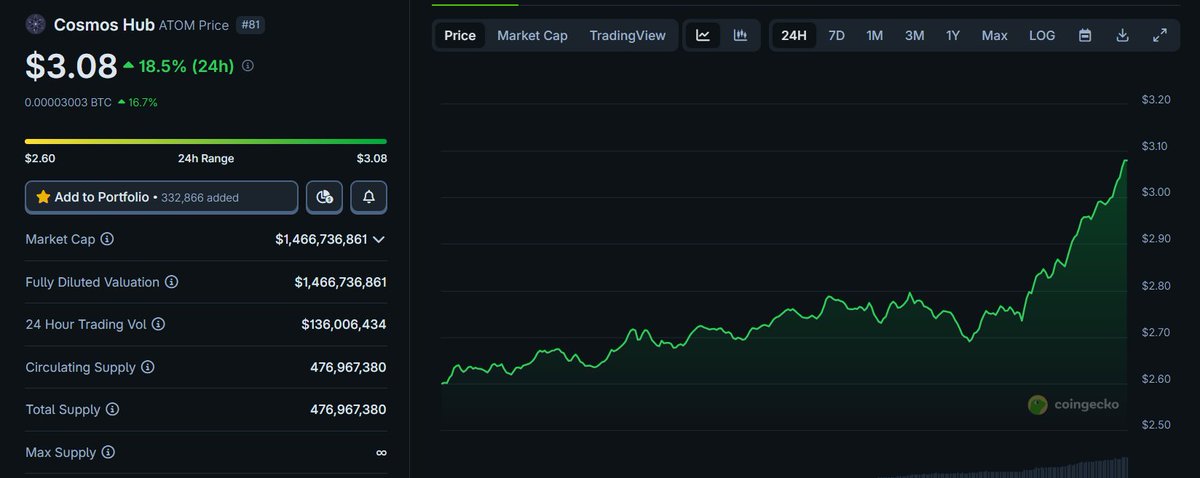This screenshot has width=1200, height=478.
Task: Click the Total Supply 476,967,380 value
Action: coord(348,410)
